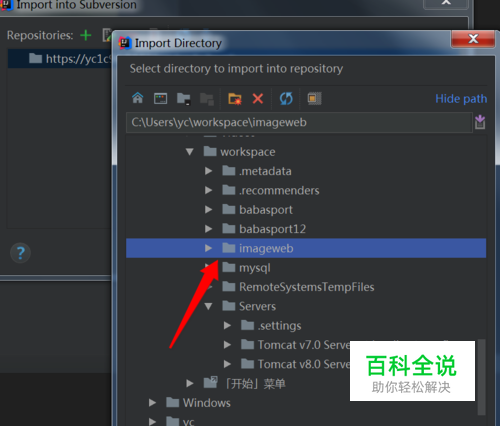Go to the Home directory icon
The width and height of the screenshot is (500, 426).
pyautogui.click(x=137, y=98)
